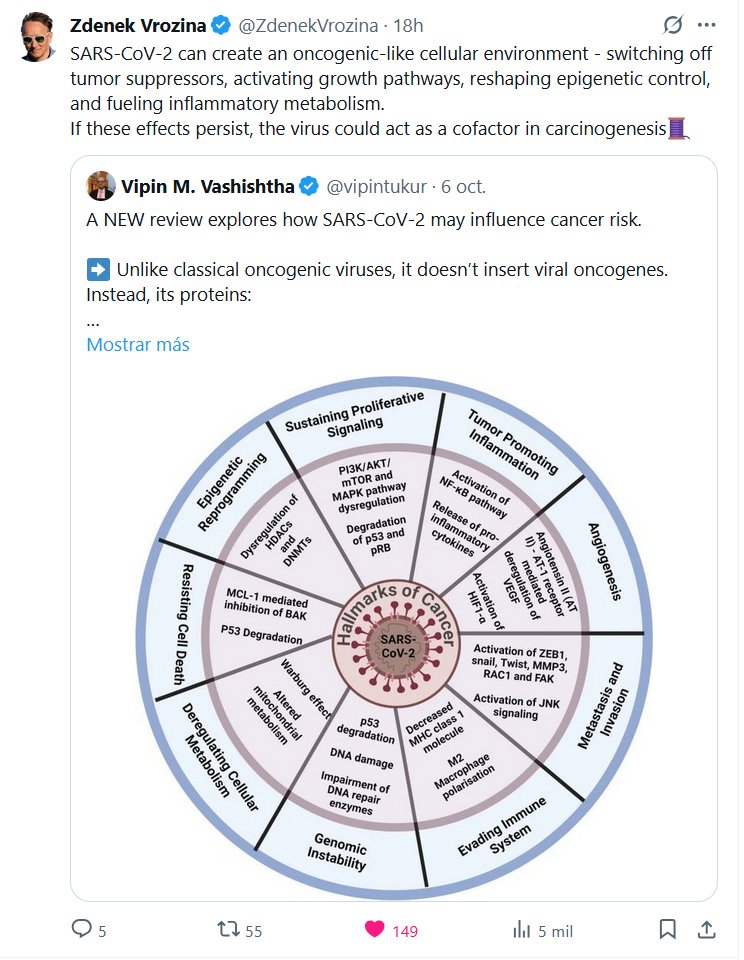Click the Vipin M. Vashishtha name
Viewport: 744px width, 960px height.
tap(205, 185)
